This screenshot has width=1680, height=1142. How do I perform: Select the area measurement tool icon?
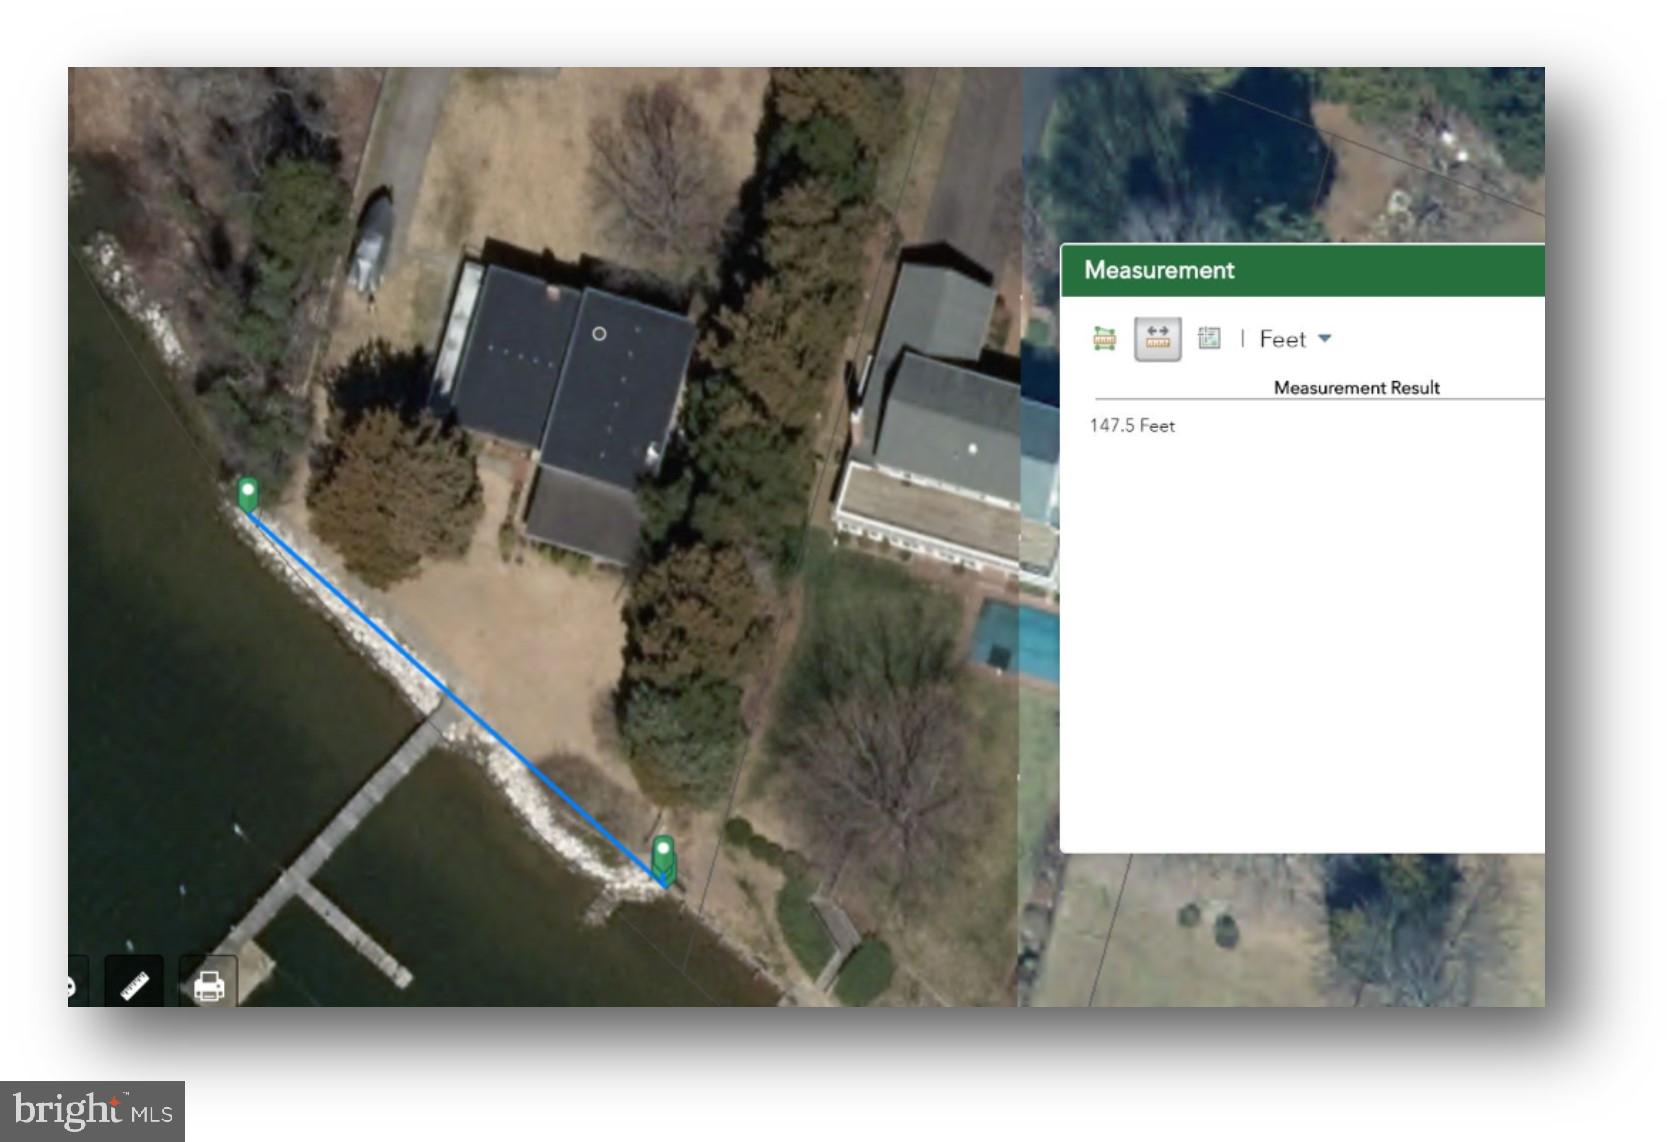pyautogui.click(x=1104, y=339)
